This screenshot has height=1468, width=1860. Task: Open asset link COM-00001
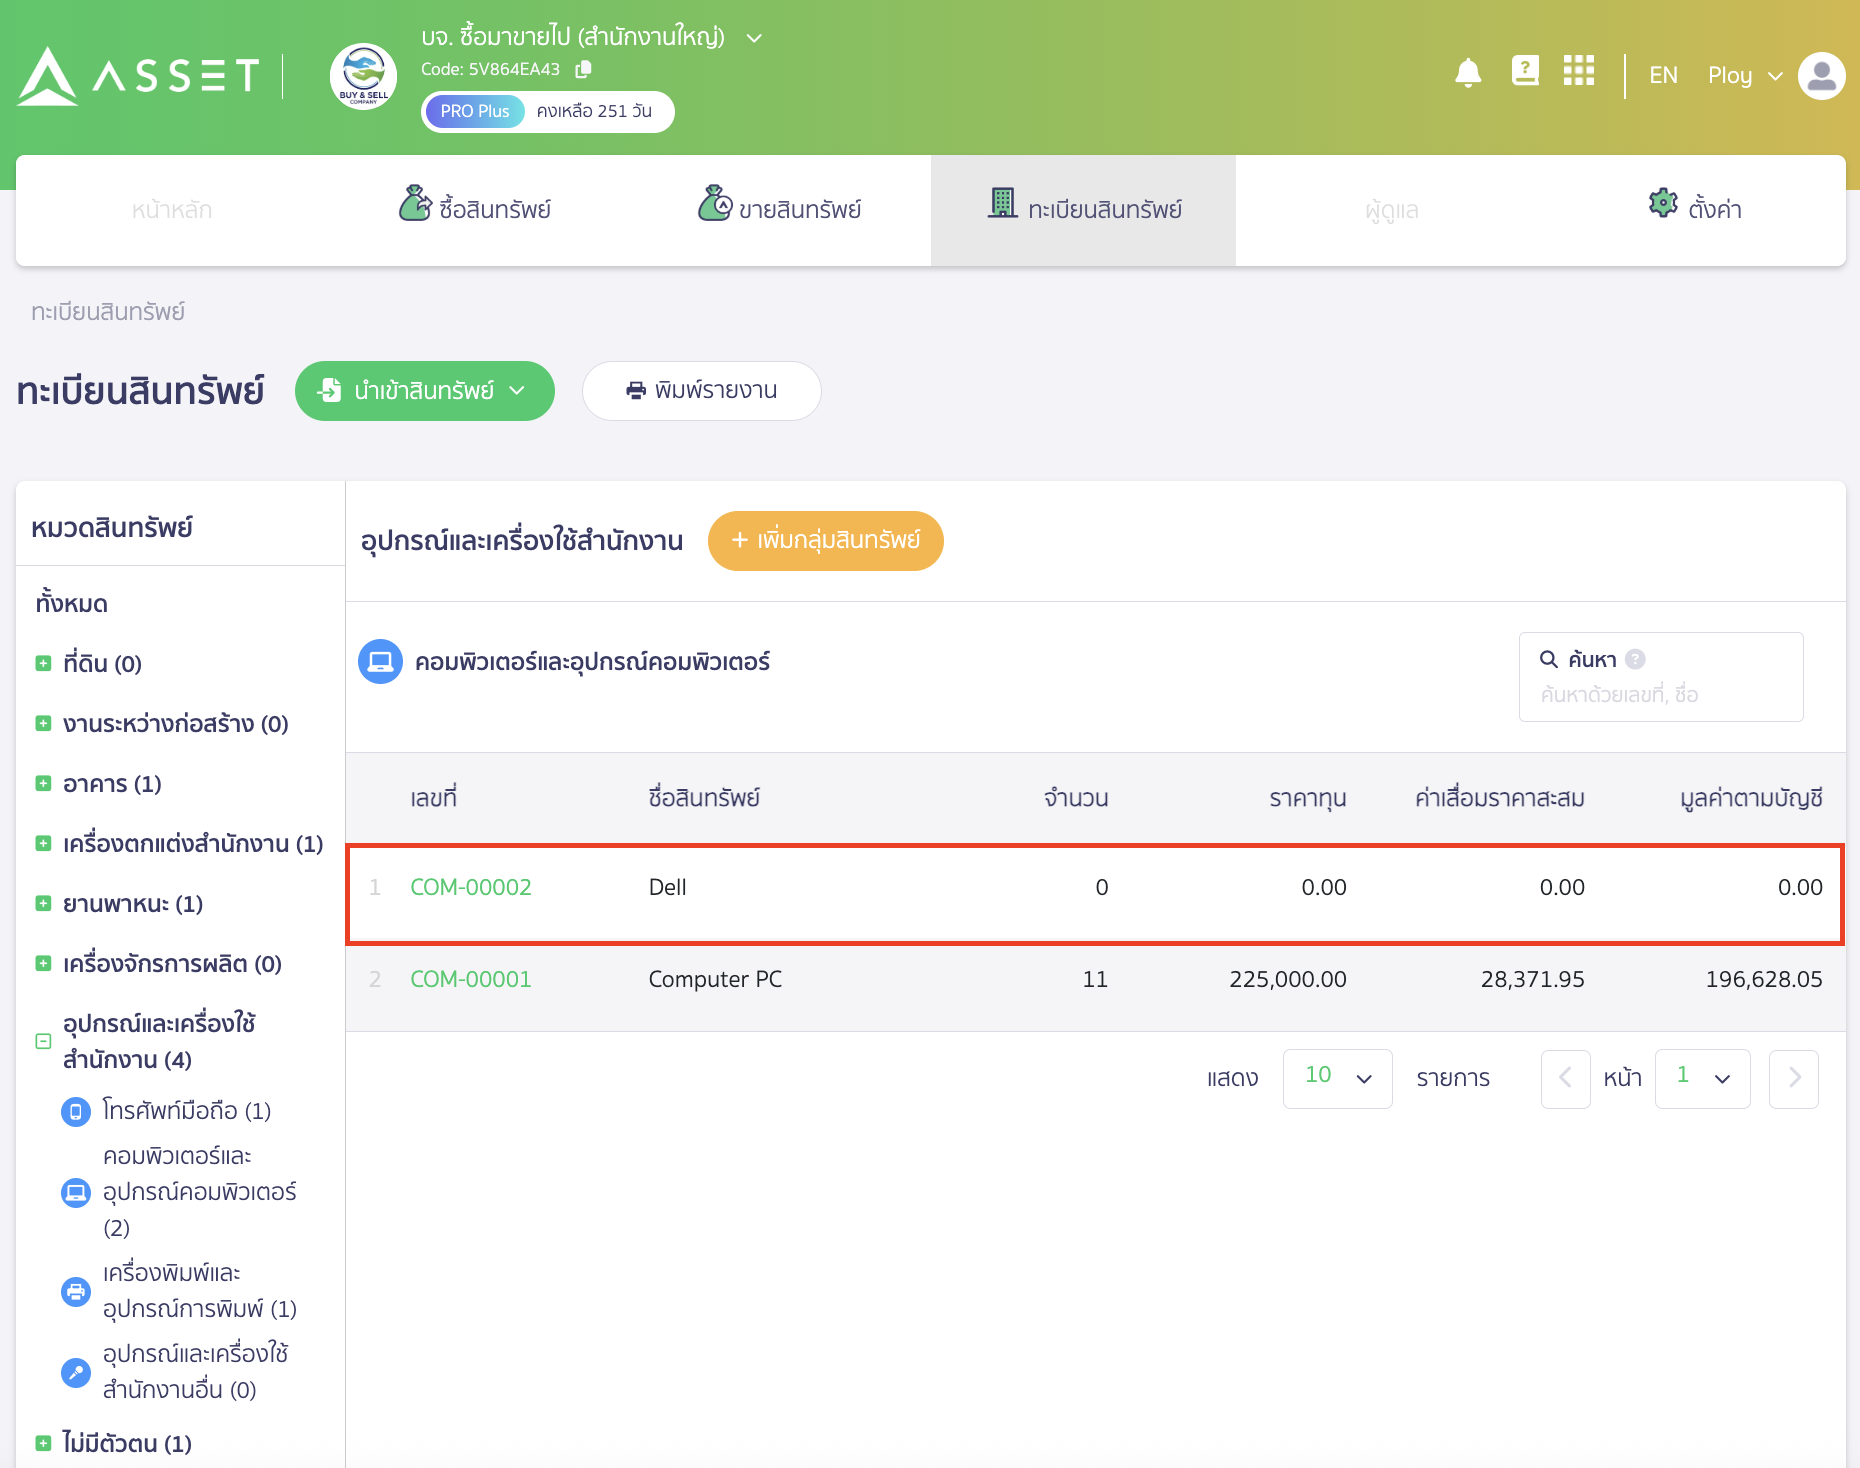pos(470,979)
